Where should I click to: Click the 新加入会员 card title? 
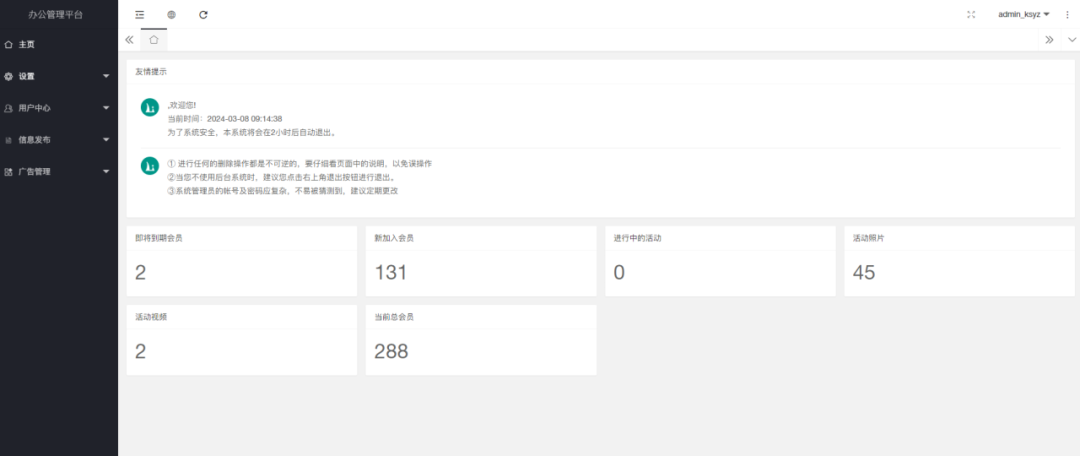[394, 238]
